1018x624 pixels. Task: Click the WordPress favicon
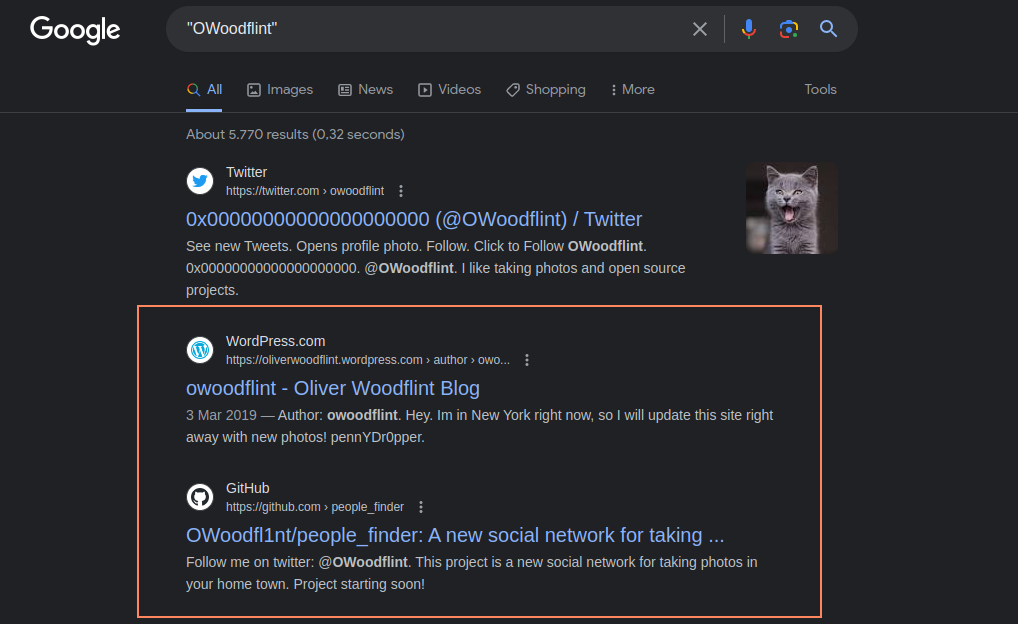pos(200,350)
